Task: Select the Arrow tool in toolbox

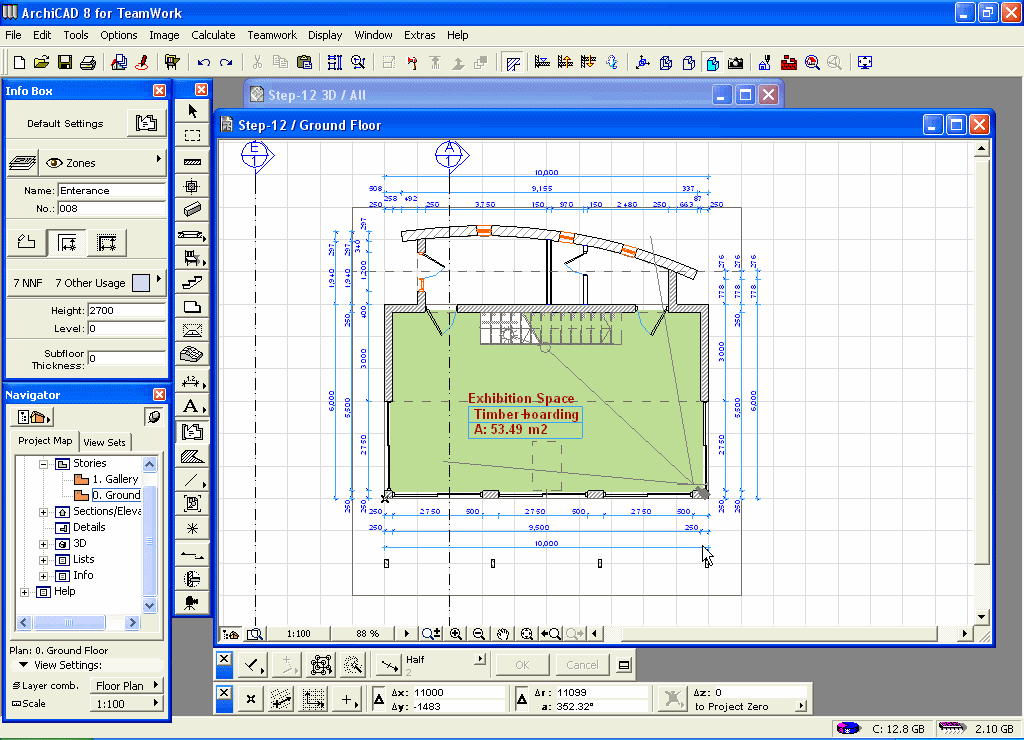Action: 192,110
